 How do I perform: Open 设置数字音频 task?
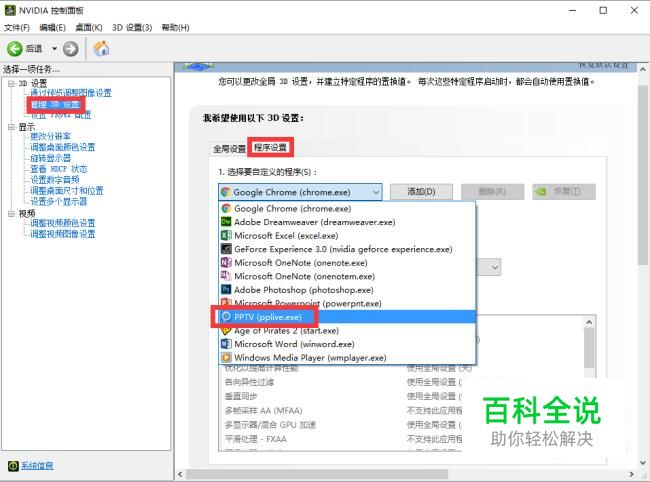tap(54, 180)
